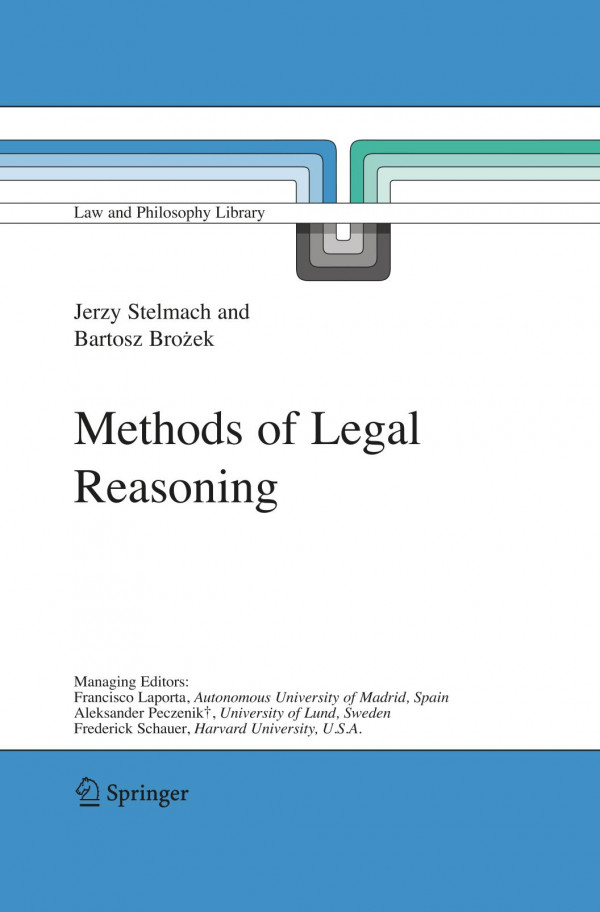
Task: Click the 'Frederick Schauer' editor line
Action: (x=218, y=729)
